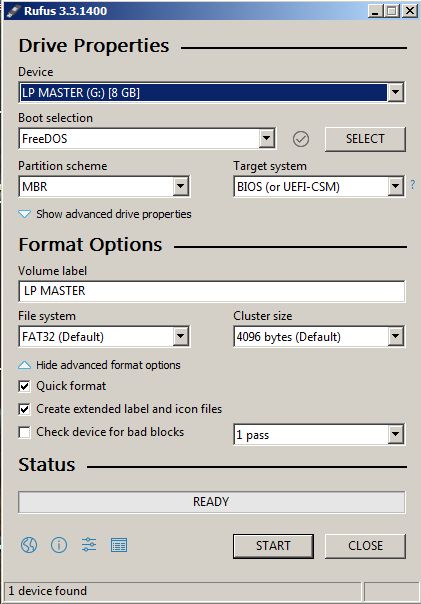Uncheck the Quick format checkbox
Screen dimensions: 421x604
24,386
